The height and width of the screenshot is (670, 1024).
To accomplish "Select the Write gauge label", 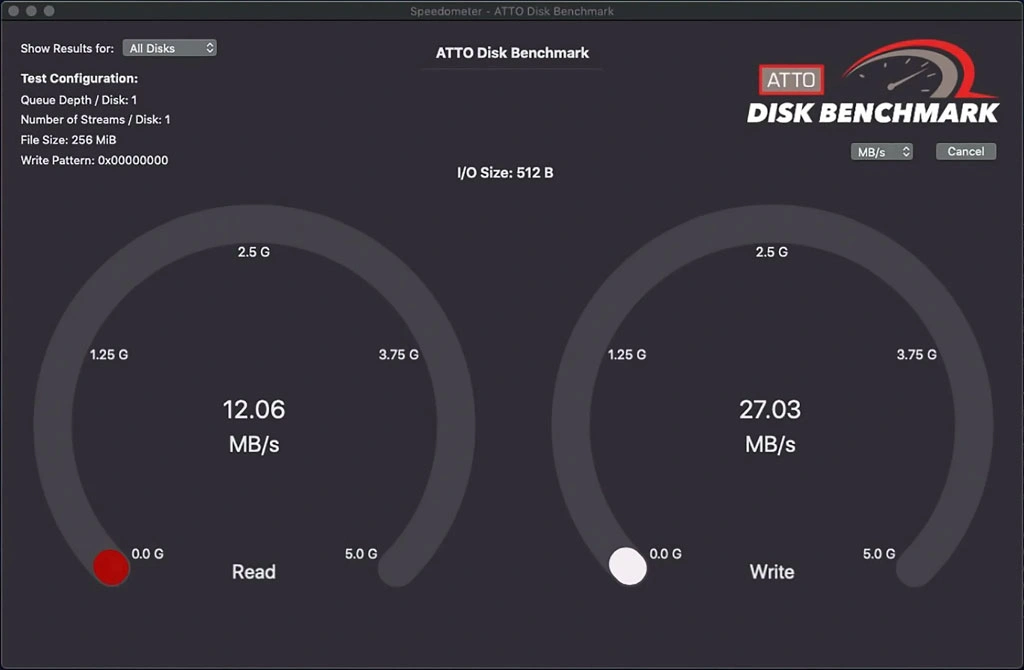I will click(770, 572).
